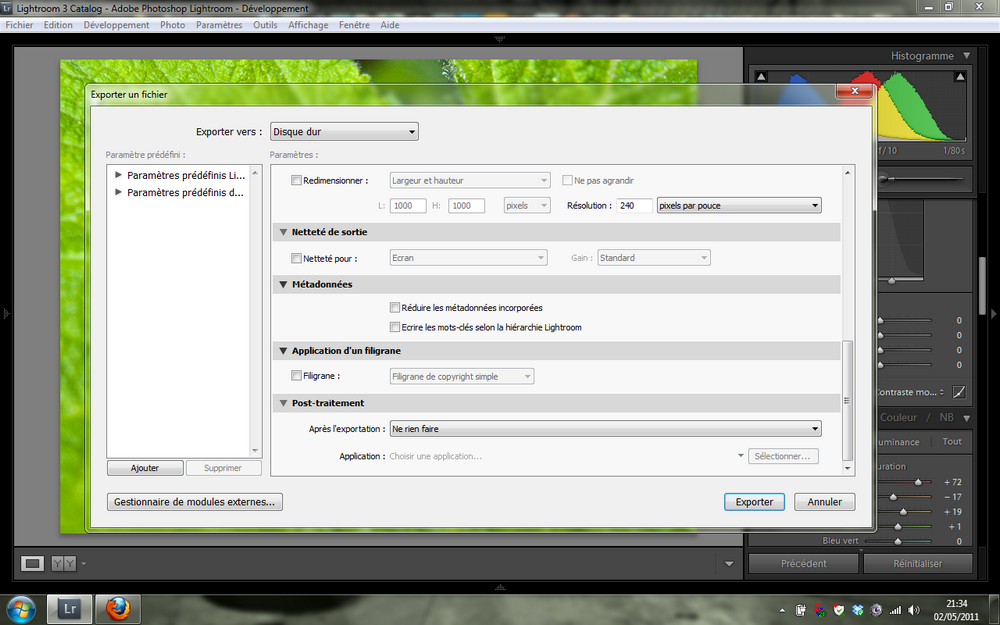Screen dimensions: 1000x625
Task: Expand Paramètres prédéfinis d... preset folder
Action: [118, 192]
